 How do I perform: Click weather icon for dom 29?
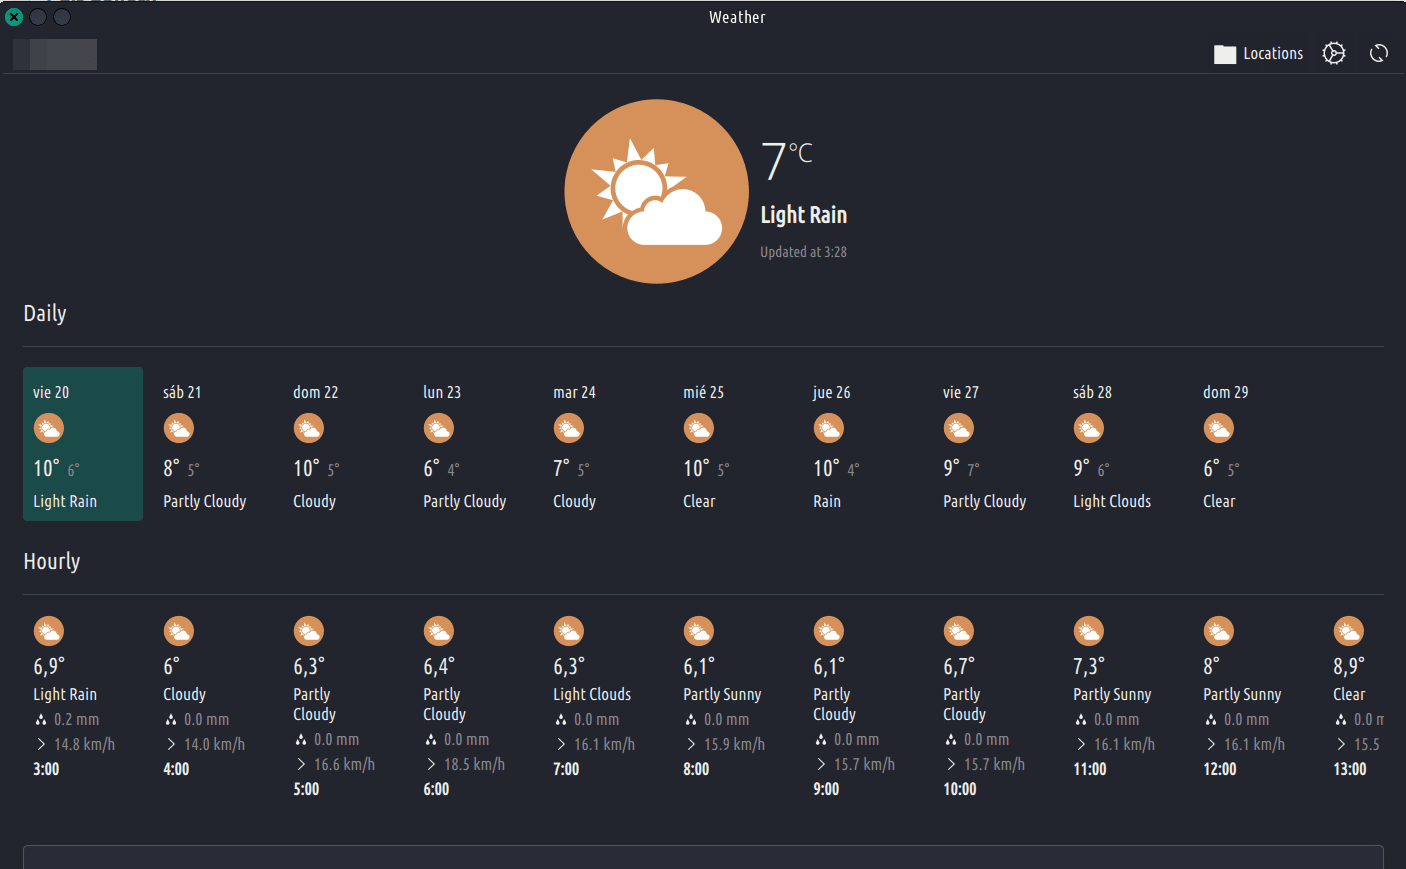click(1218, 429)
